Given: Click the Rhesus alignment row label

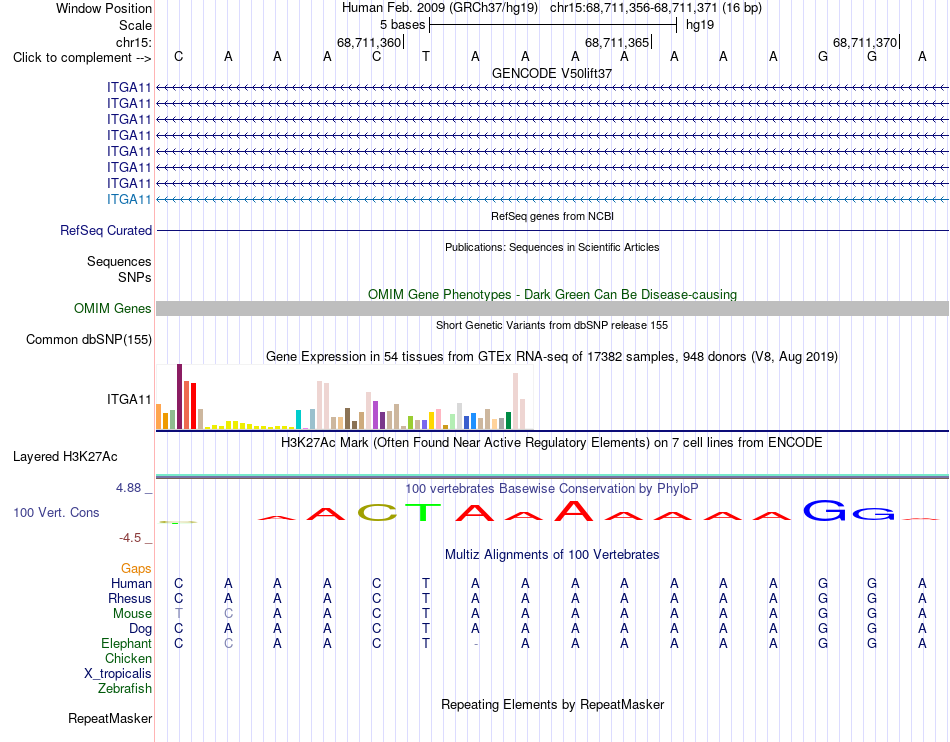Looking at the screenshot, I should point(130,598).
